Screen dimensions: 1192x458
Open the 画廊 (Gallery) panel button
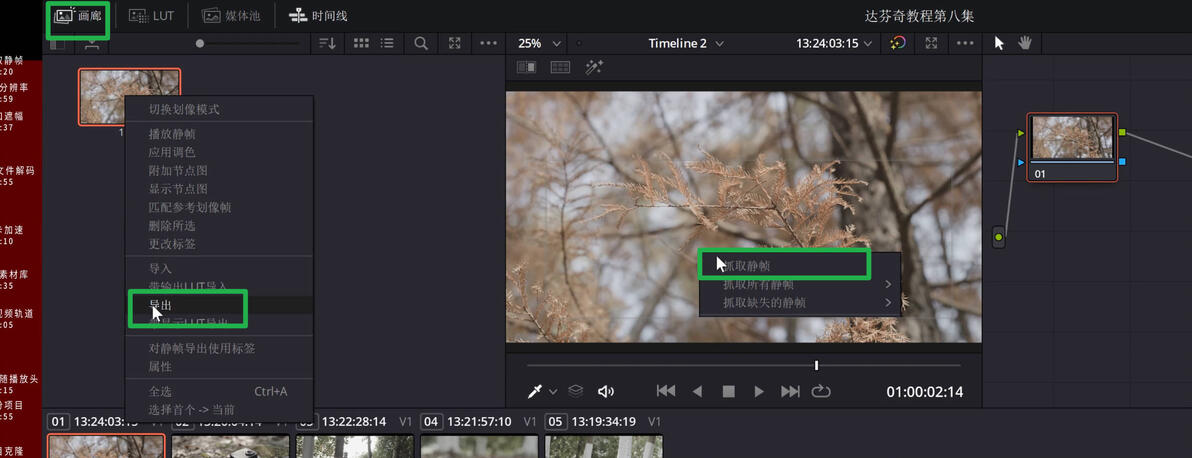pyautogui.click(x=78, y=16)
